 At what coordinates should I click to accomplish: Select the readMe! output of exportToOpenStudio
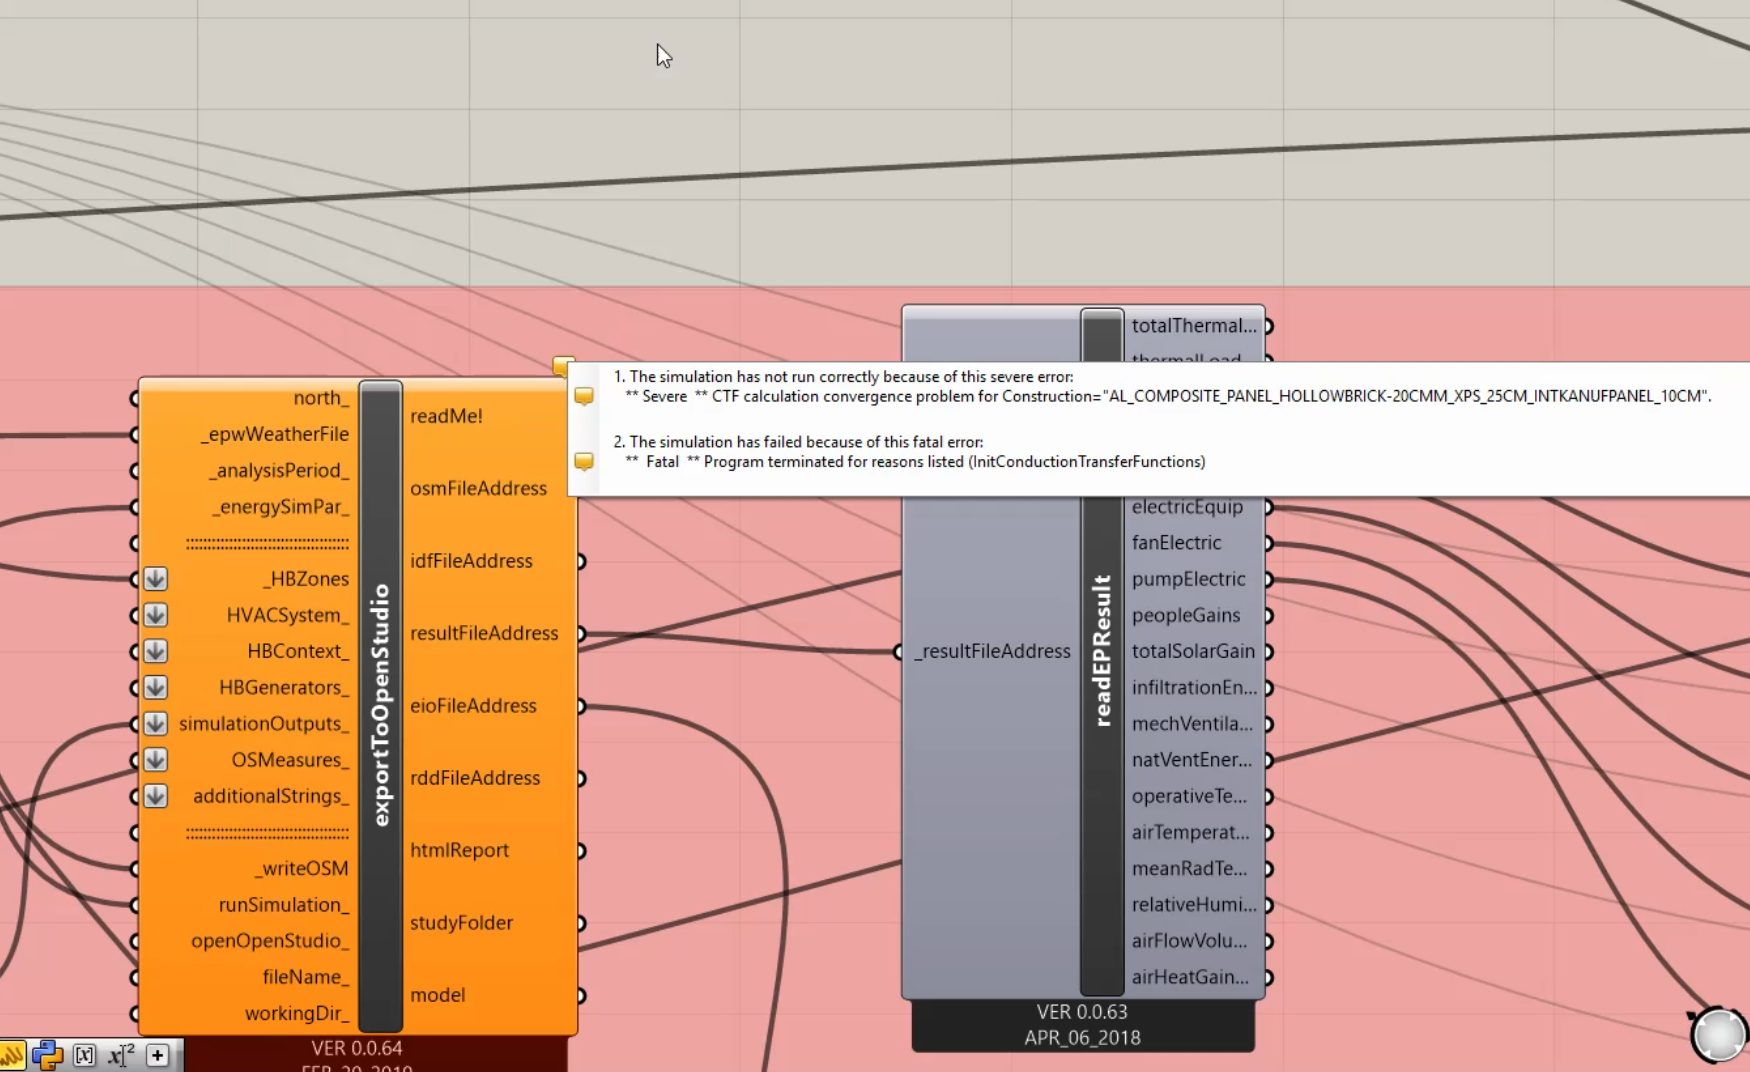(446, 416)
